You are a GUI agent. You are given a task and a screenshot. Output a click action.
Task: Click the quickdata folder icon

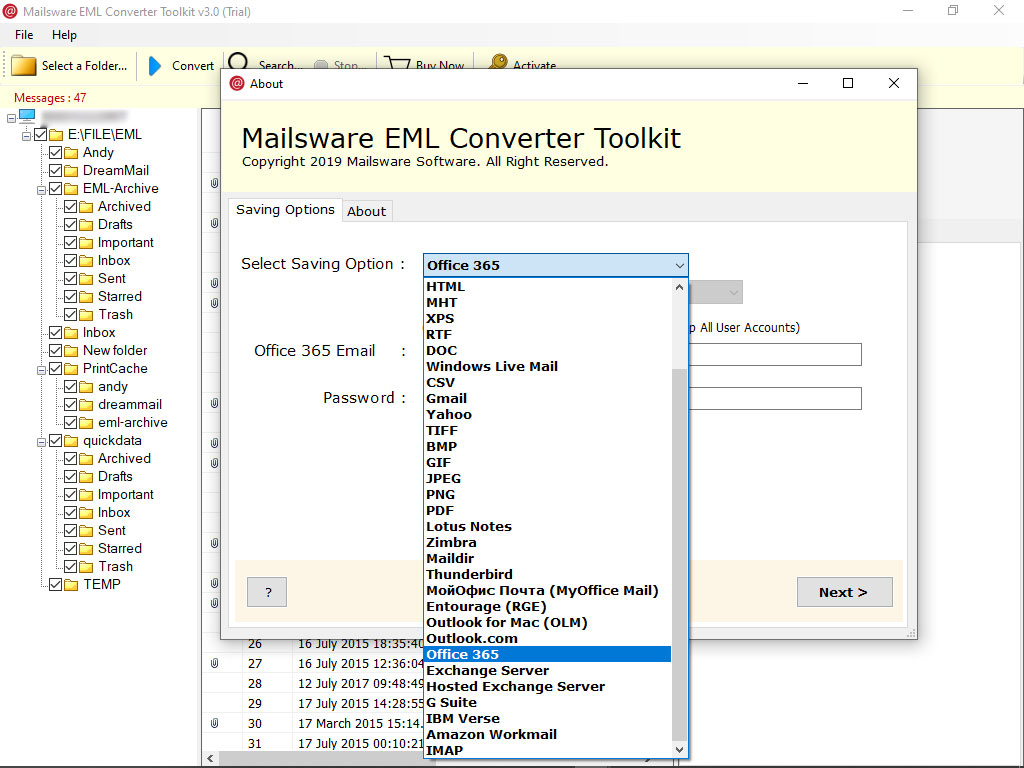pyautogui.click(x=71, y=441)
